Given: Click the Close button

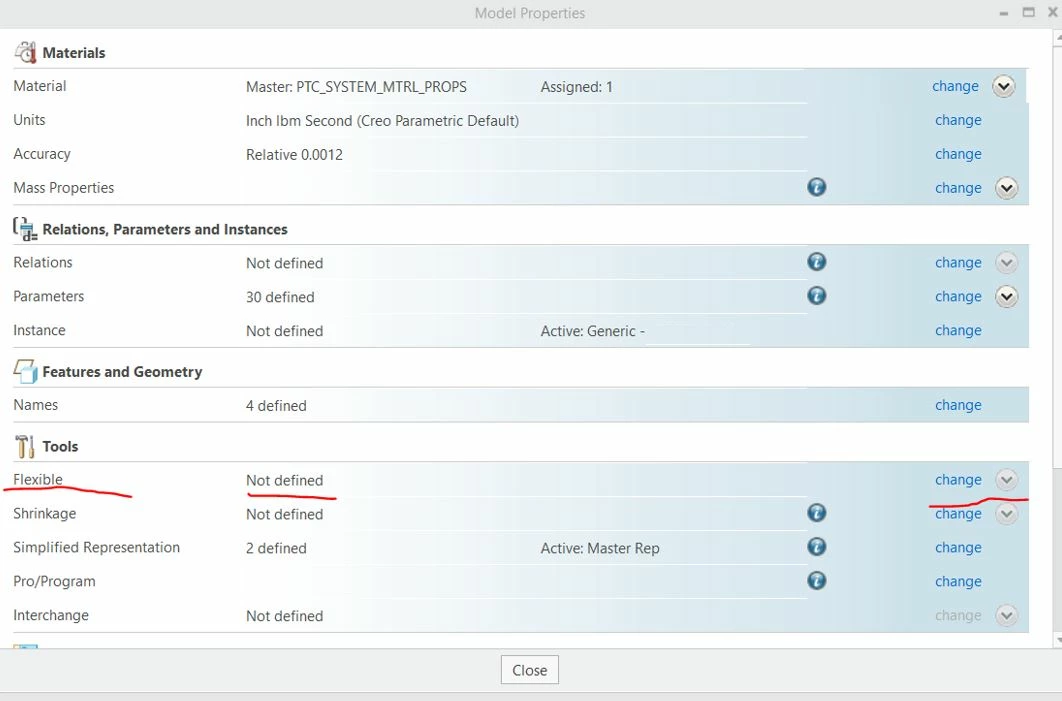Looking at the screenshot, I should point(530,670).
